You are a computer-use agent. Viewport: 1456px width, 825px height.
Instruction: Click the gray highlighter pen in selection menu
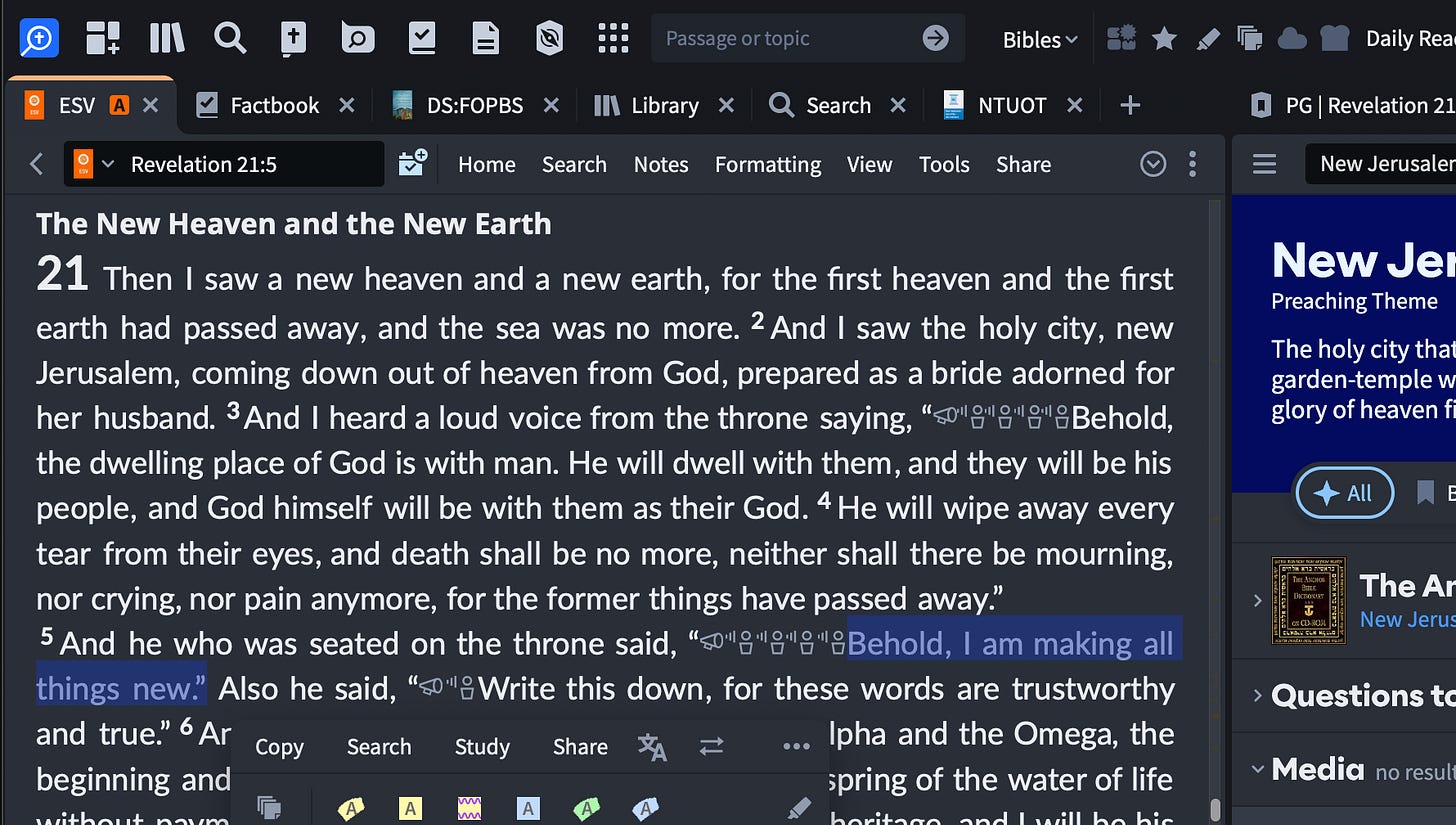coord(798,808)
